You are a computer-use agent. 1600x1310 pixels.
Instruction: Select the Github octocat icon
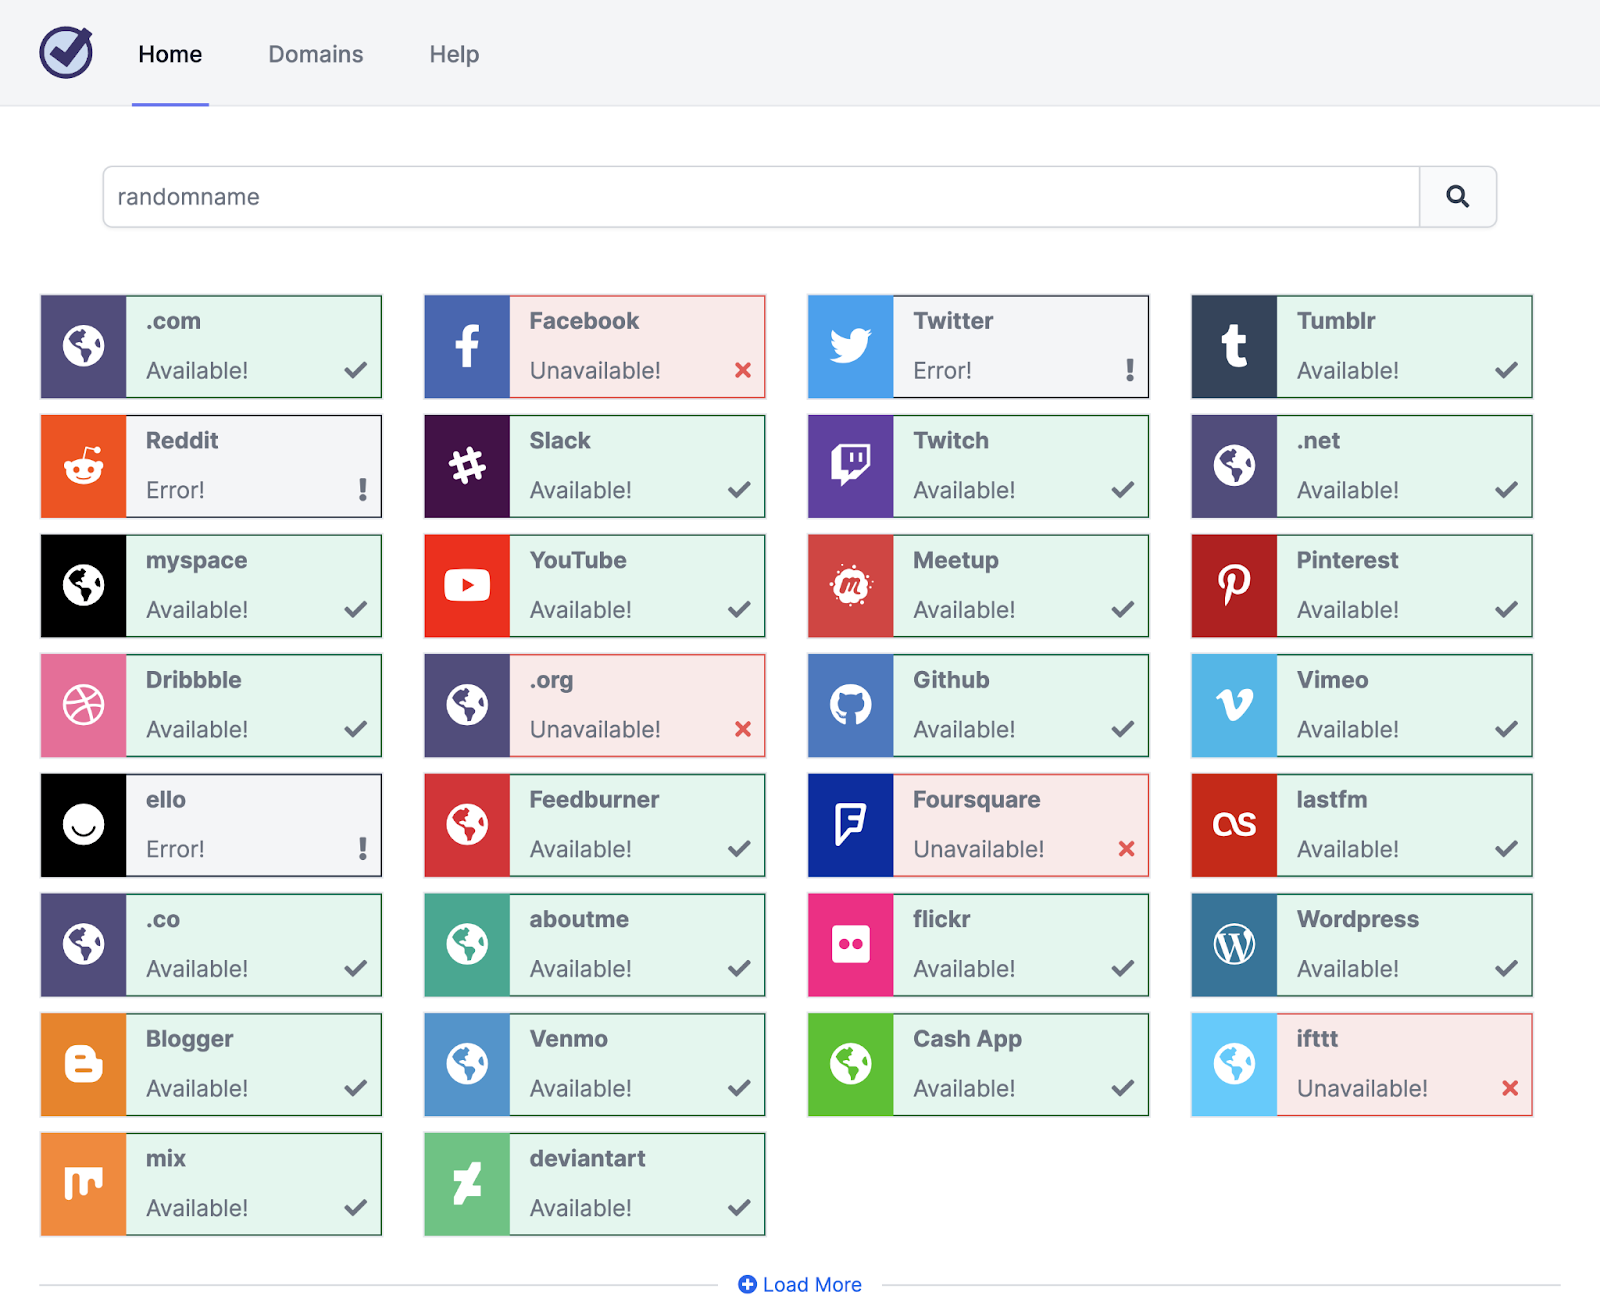tap(849, 705)
